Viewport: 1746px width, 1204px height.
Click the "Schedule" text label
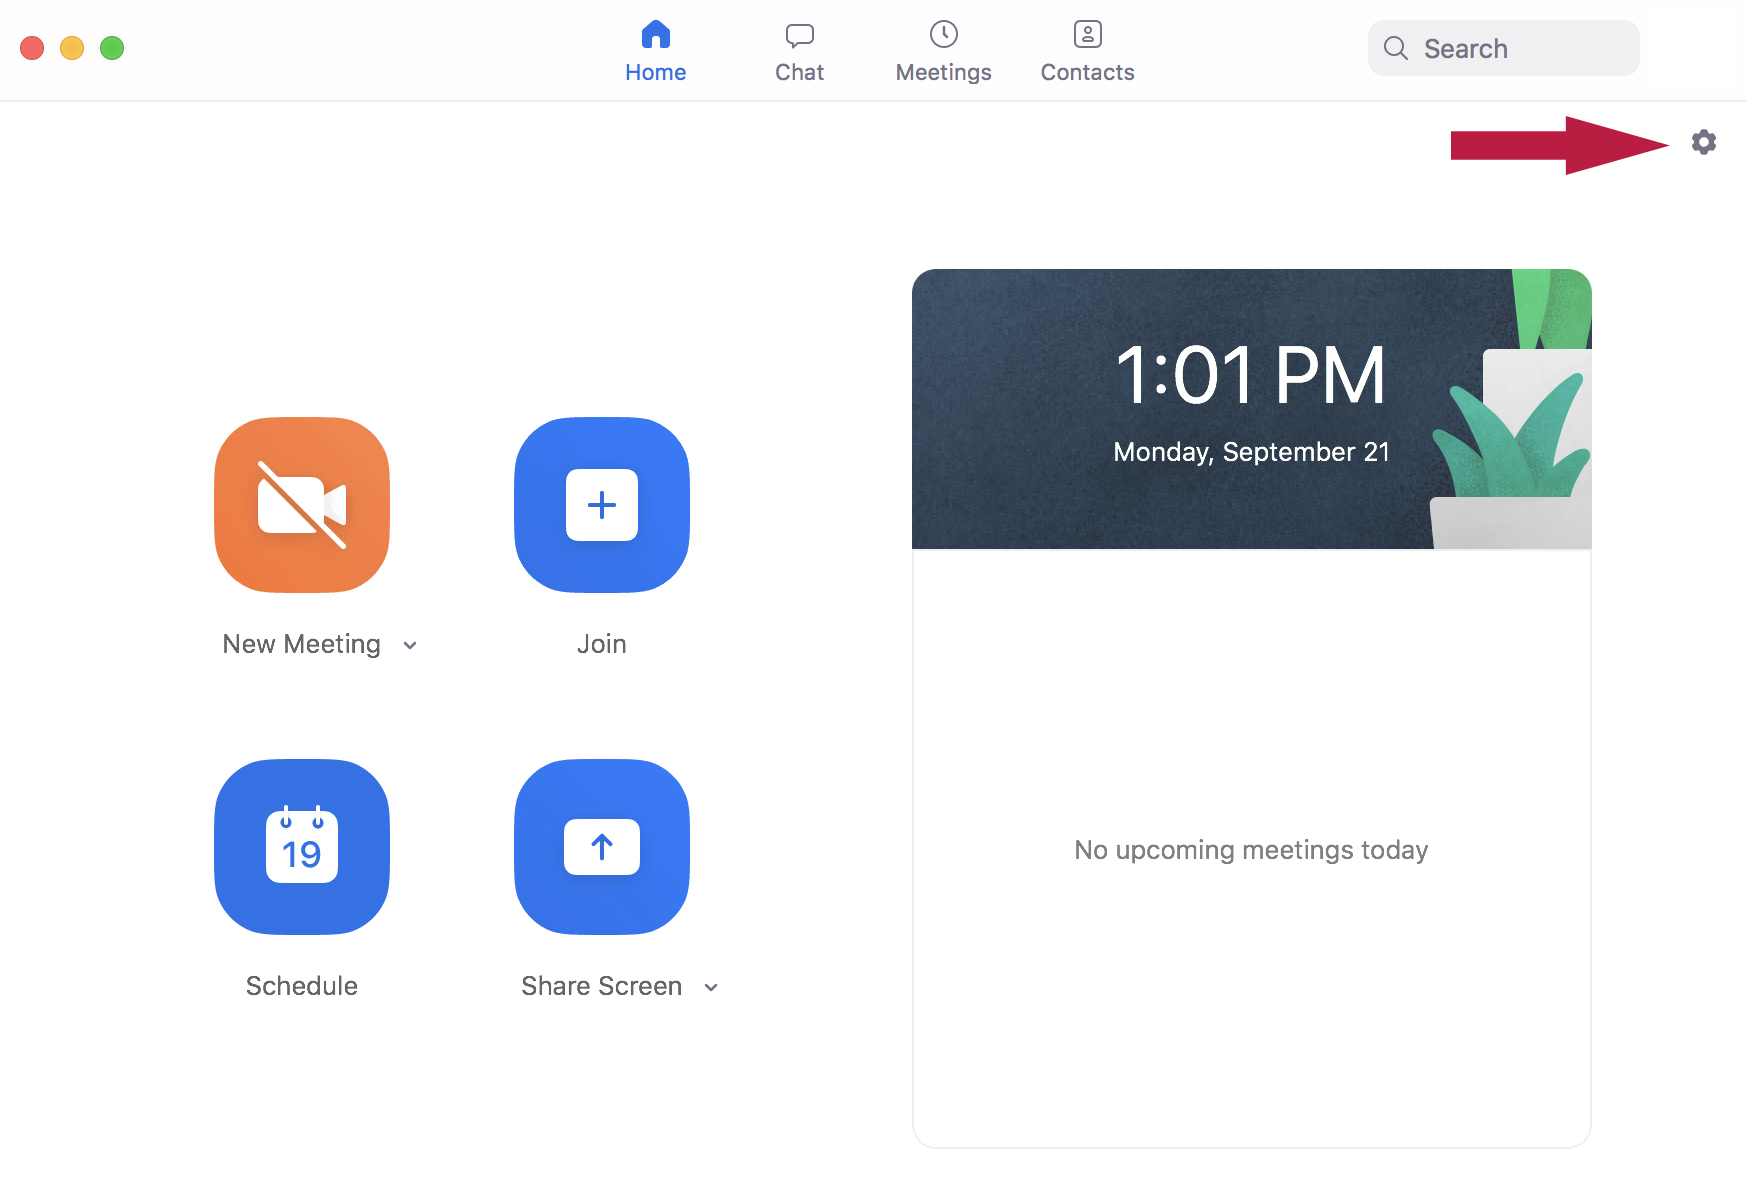tap(302, 986)
